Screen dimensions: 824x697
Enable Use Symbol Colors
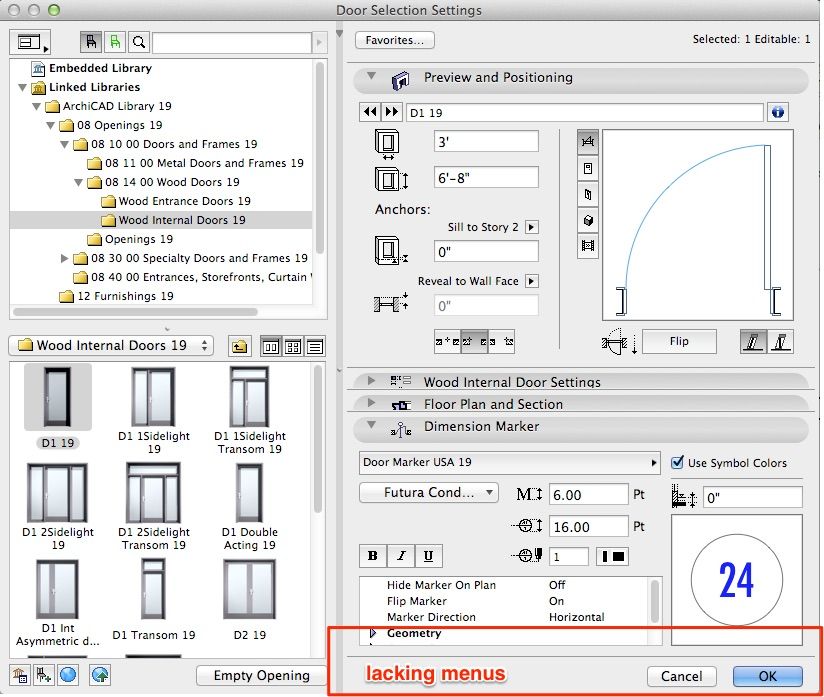(x=677, y=463)
